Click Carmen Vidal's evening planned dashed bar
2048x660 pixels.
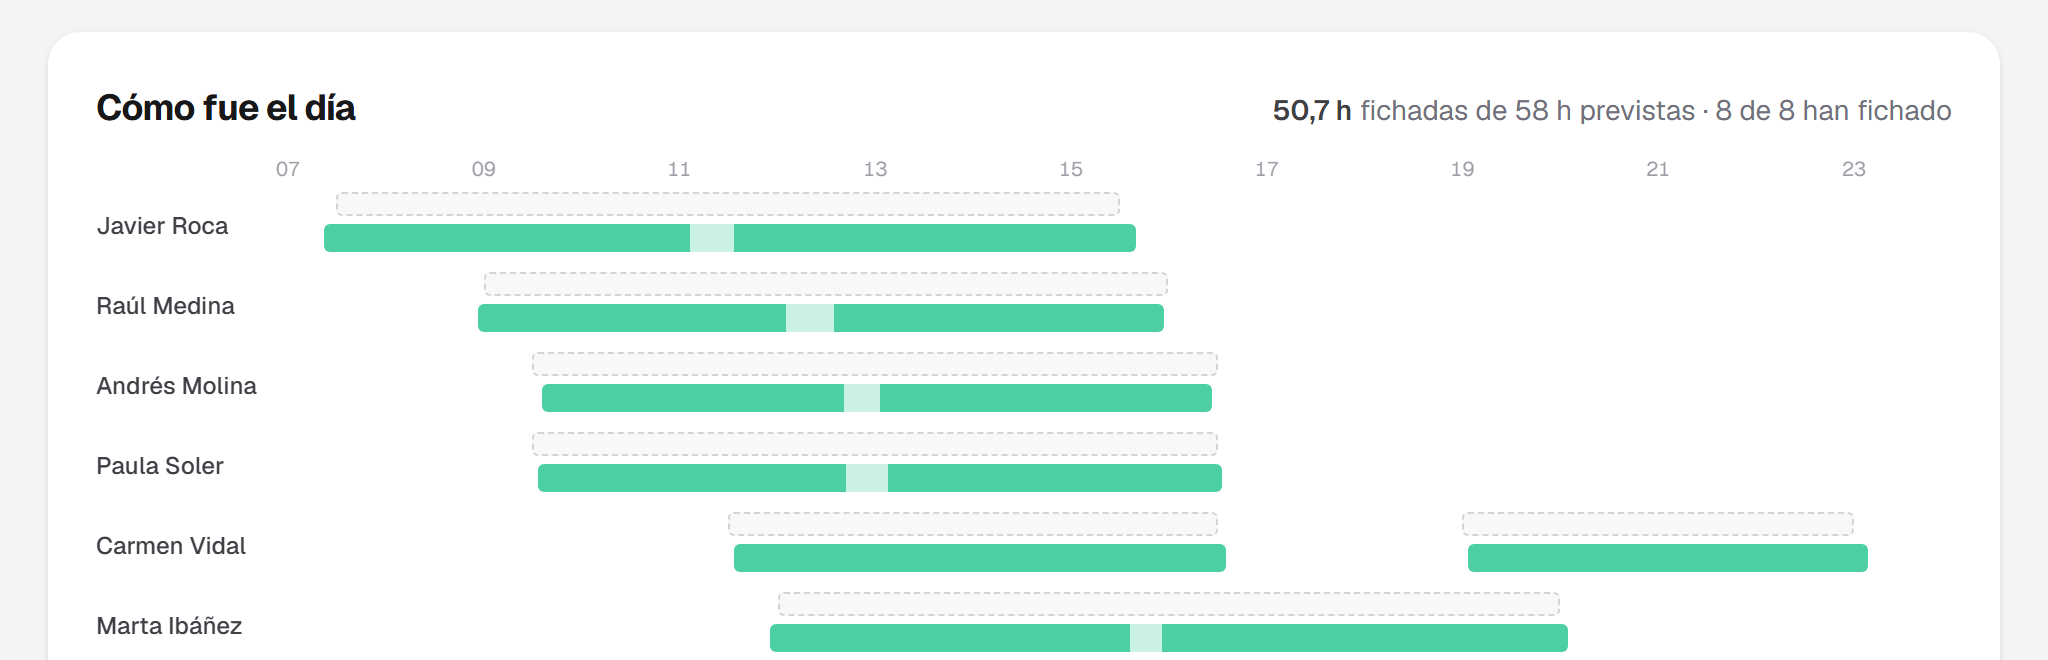[1658, 524]
